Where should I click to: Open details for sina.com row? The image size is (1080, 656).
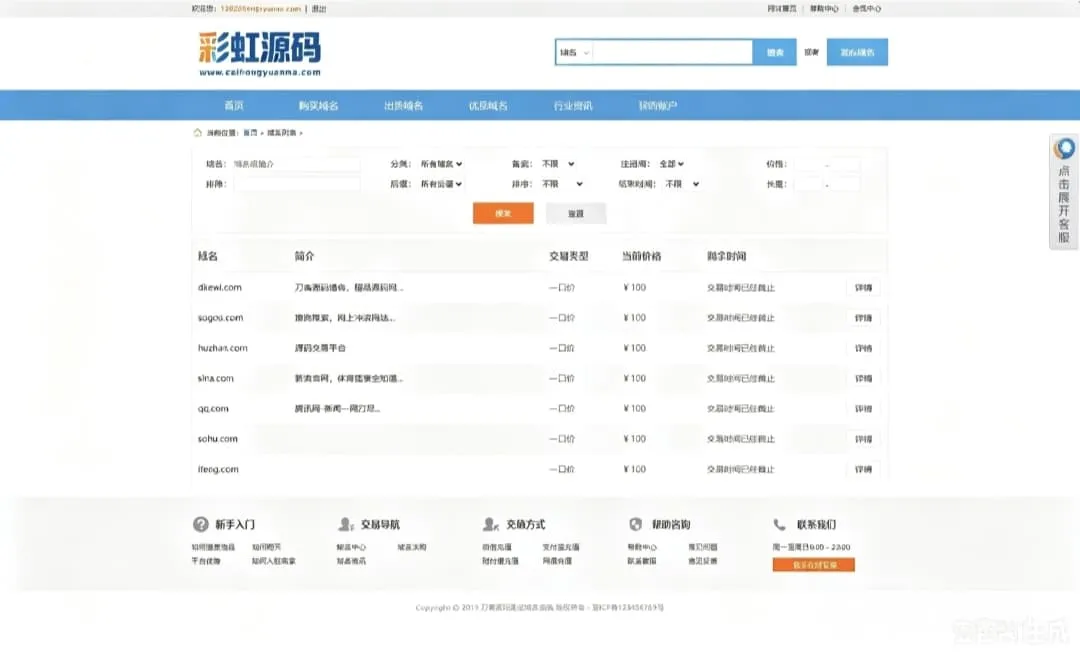click(x=863, y=378)
